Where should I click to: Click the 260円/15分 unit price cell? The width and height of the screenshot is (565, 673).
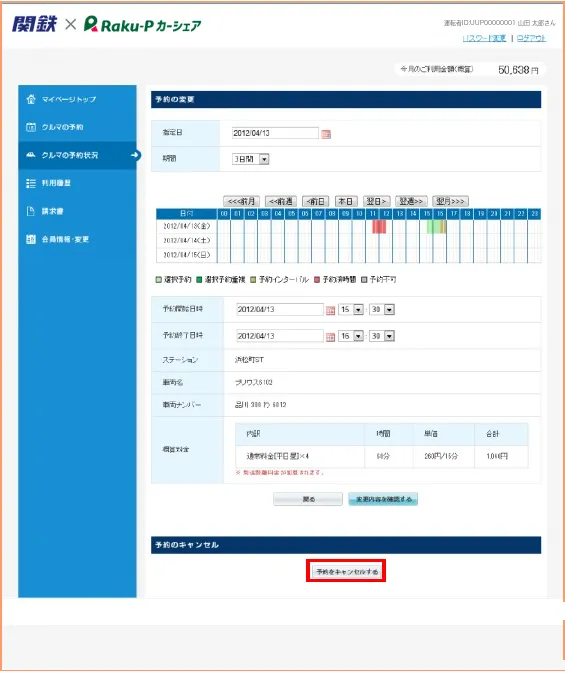point(441,456)
